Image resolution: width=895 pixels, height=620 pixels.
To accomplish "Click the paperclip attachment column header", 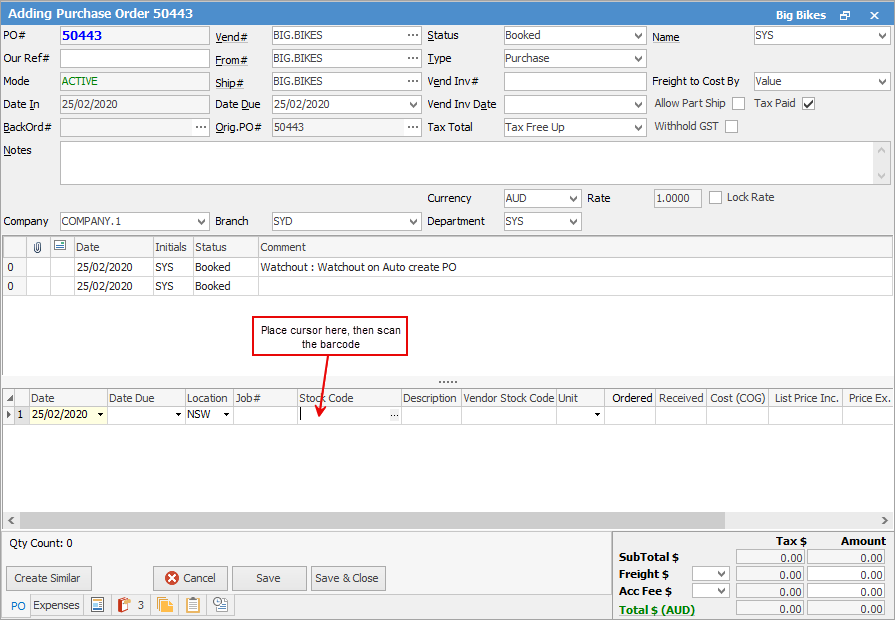I will coord(37,247).
